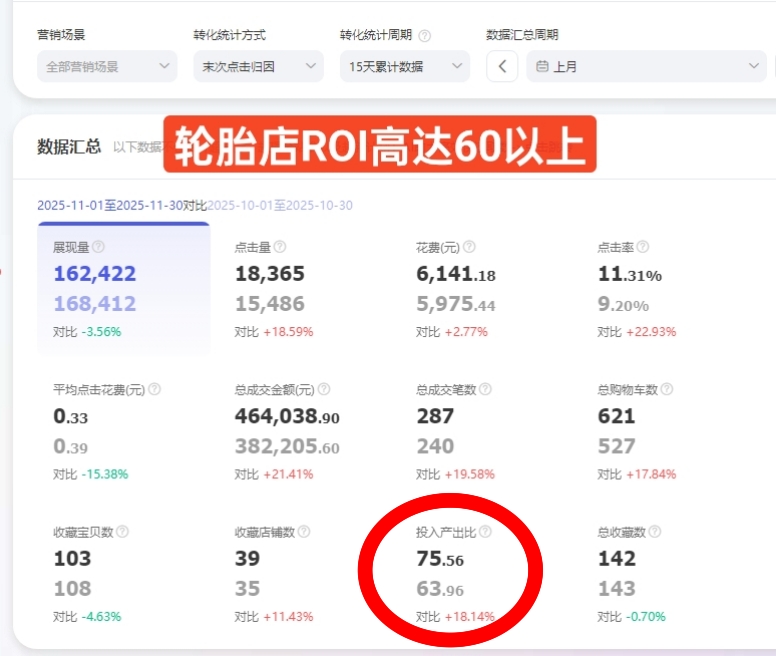776x656 pixels.
Task: Select the 总成交笔数 value 287
Action: [435, 417]
